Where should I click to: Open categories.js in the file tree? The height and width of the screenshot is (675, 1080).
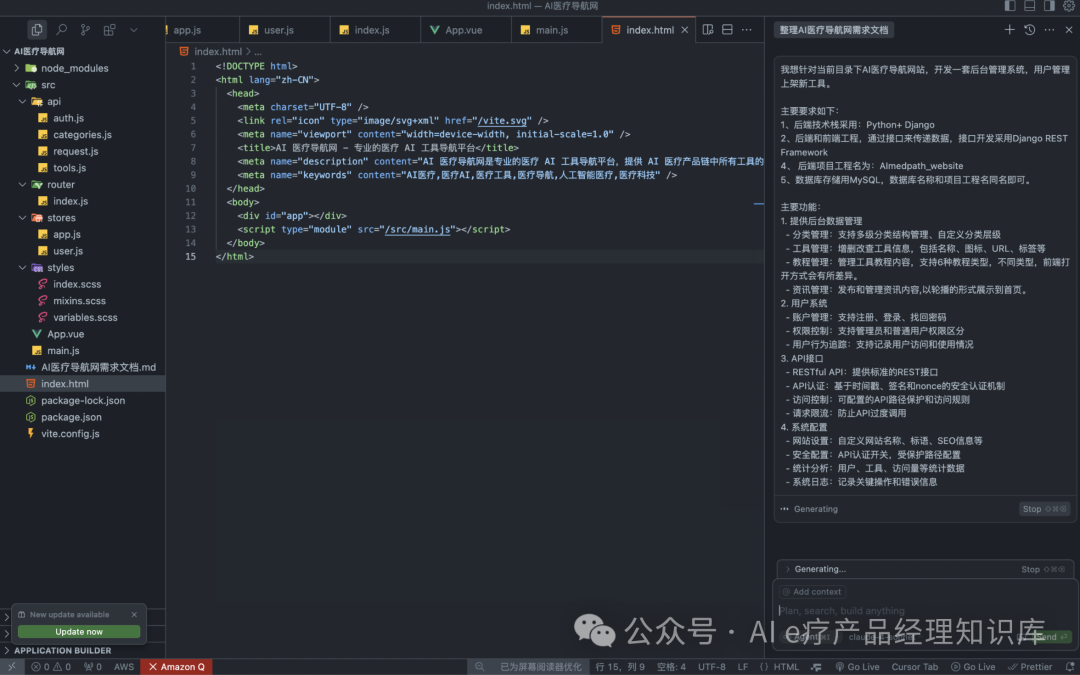82,135
